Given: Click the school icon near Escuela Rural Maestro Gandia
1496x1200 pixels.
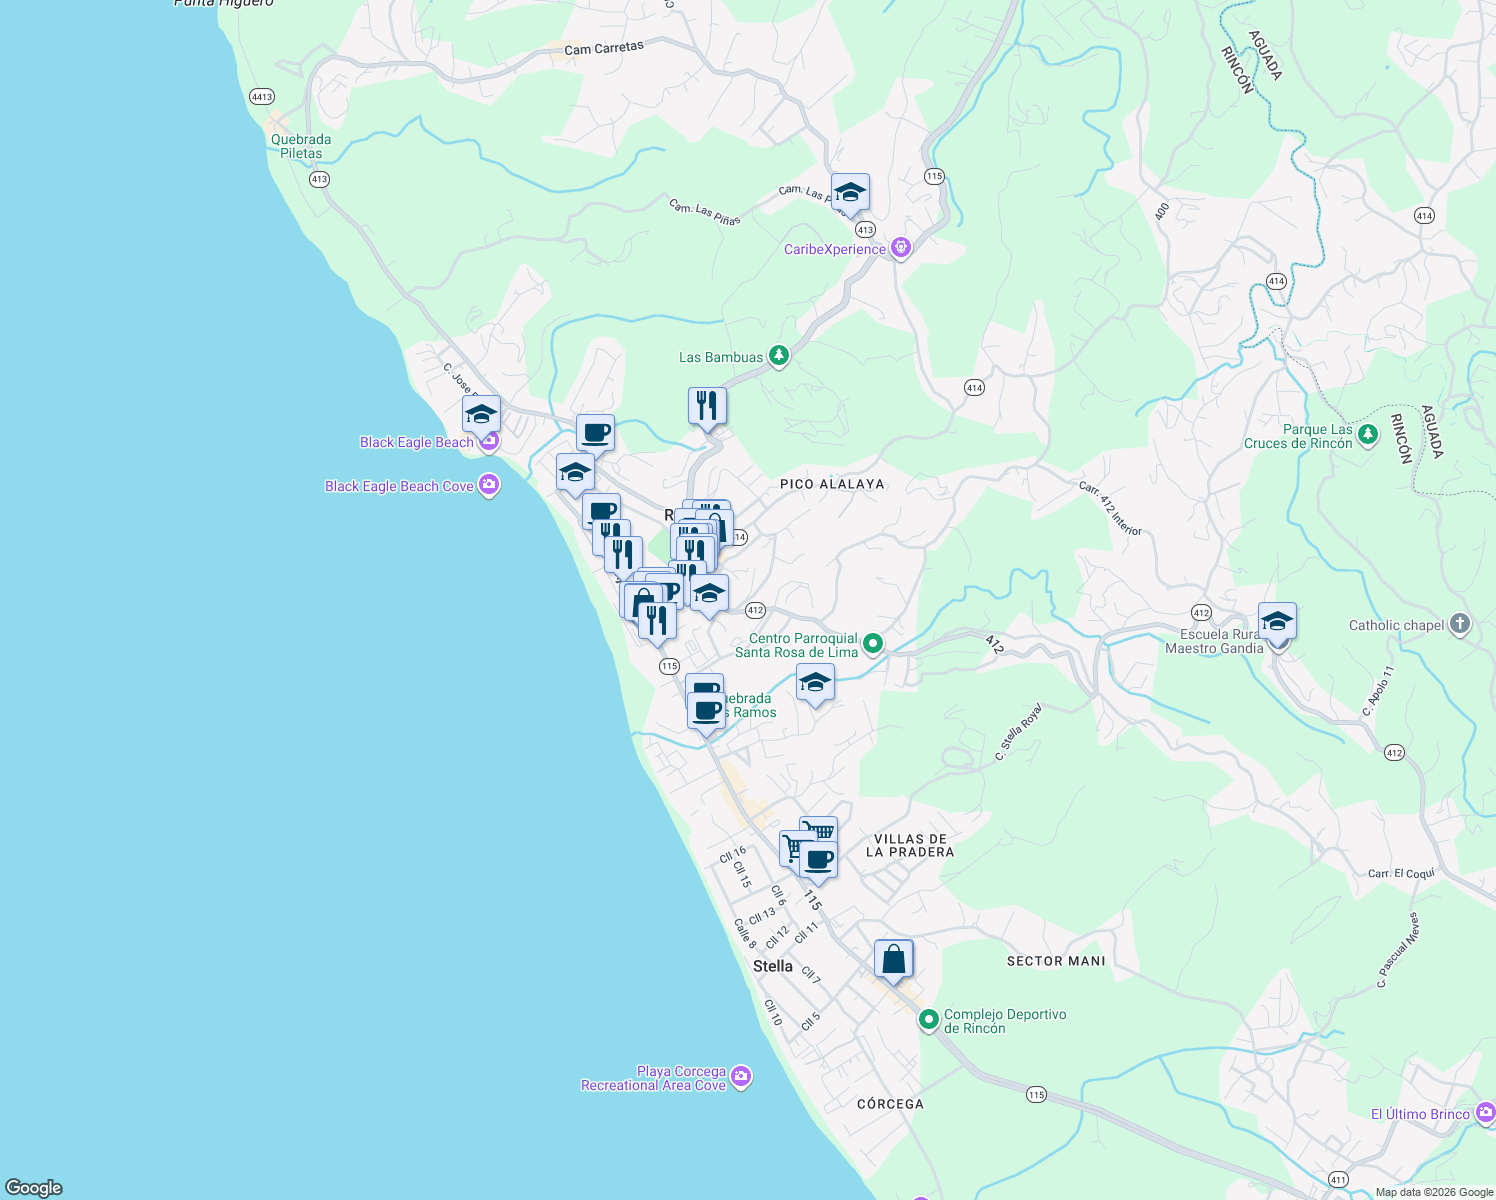Looking at the screenshot, I should coord(1277,621).
